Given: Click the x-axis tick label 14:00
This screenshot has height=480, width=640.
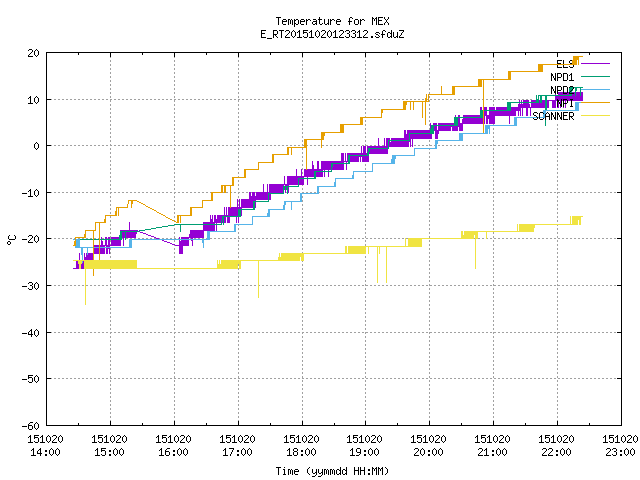Looking at the screenshot, I should tap(45, 452).
